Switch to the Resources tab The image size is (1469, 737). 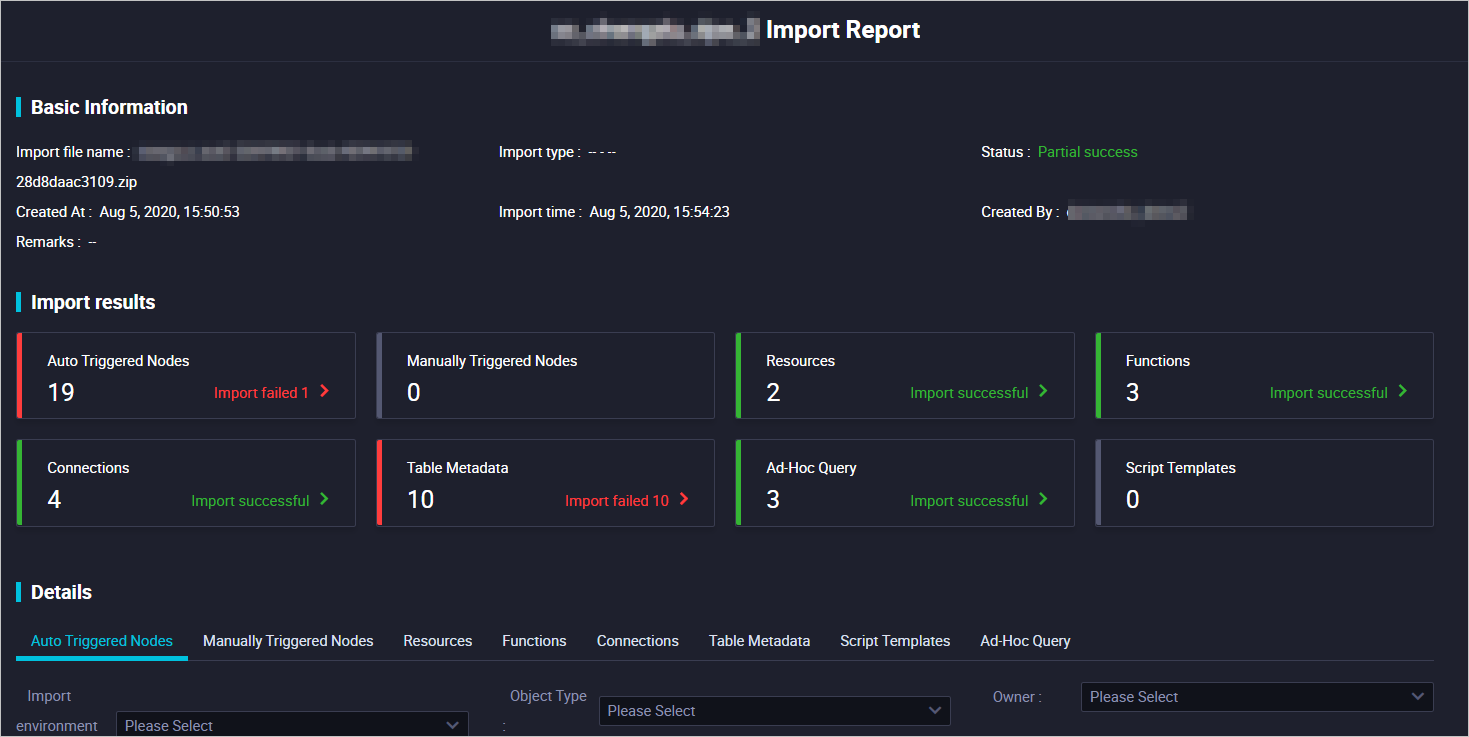click(438, 641)
